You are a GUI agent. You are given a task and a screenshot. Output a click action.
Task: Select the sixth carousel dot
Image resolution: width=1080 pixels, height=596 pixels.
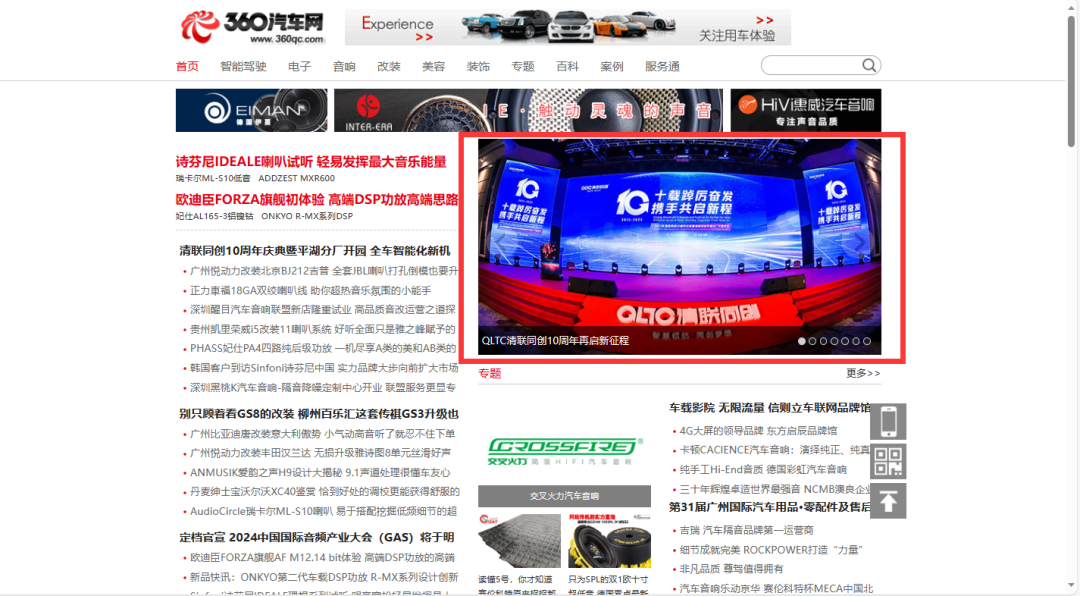856,341
